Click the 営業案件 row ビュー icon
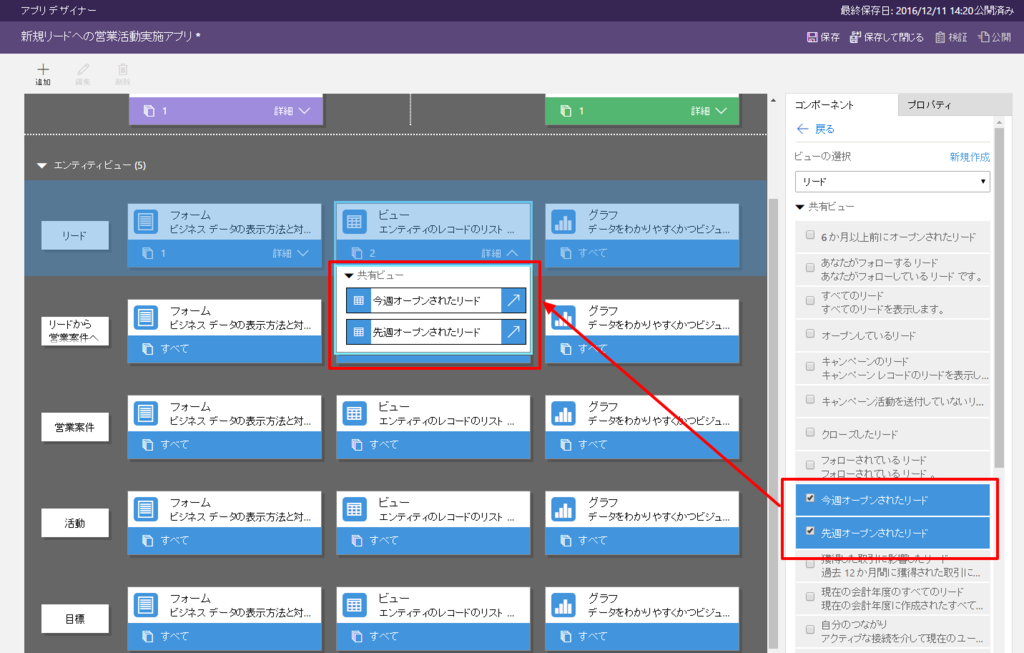The width and height of the screenshot is (1024, 653). [355, 413]
